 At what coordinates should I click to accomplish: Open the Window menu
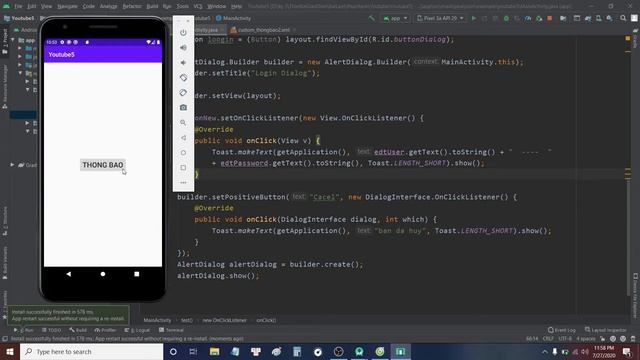click(x=217, y=7)
